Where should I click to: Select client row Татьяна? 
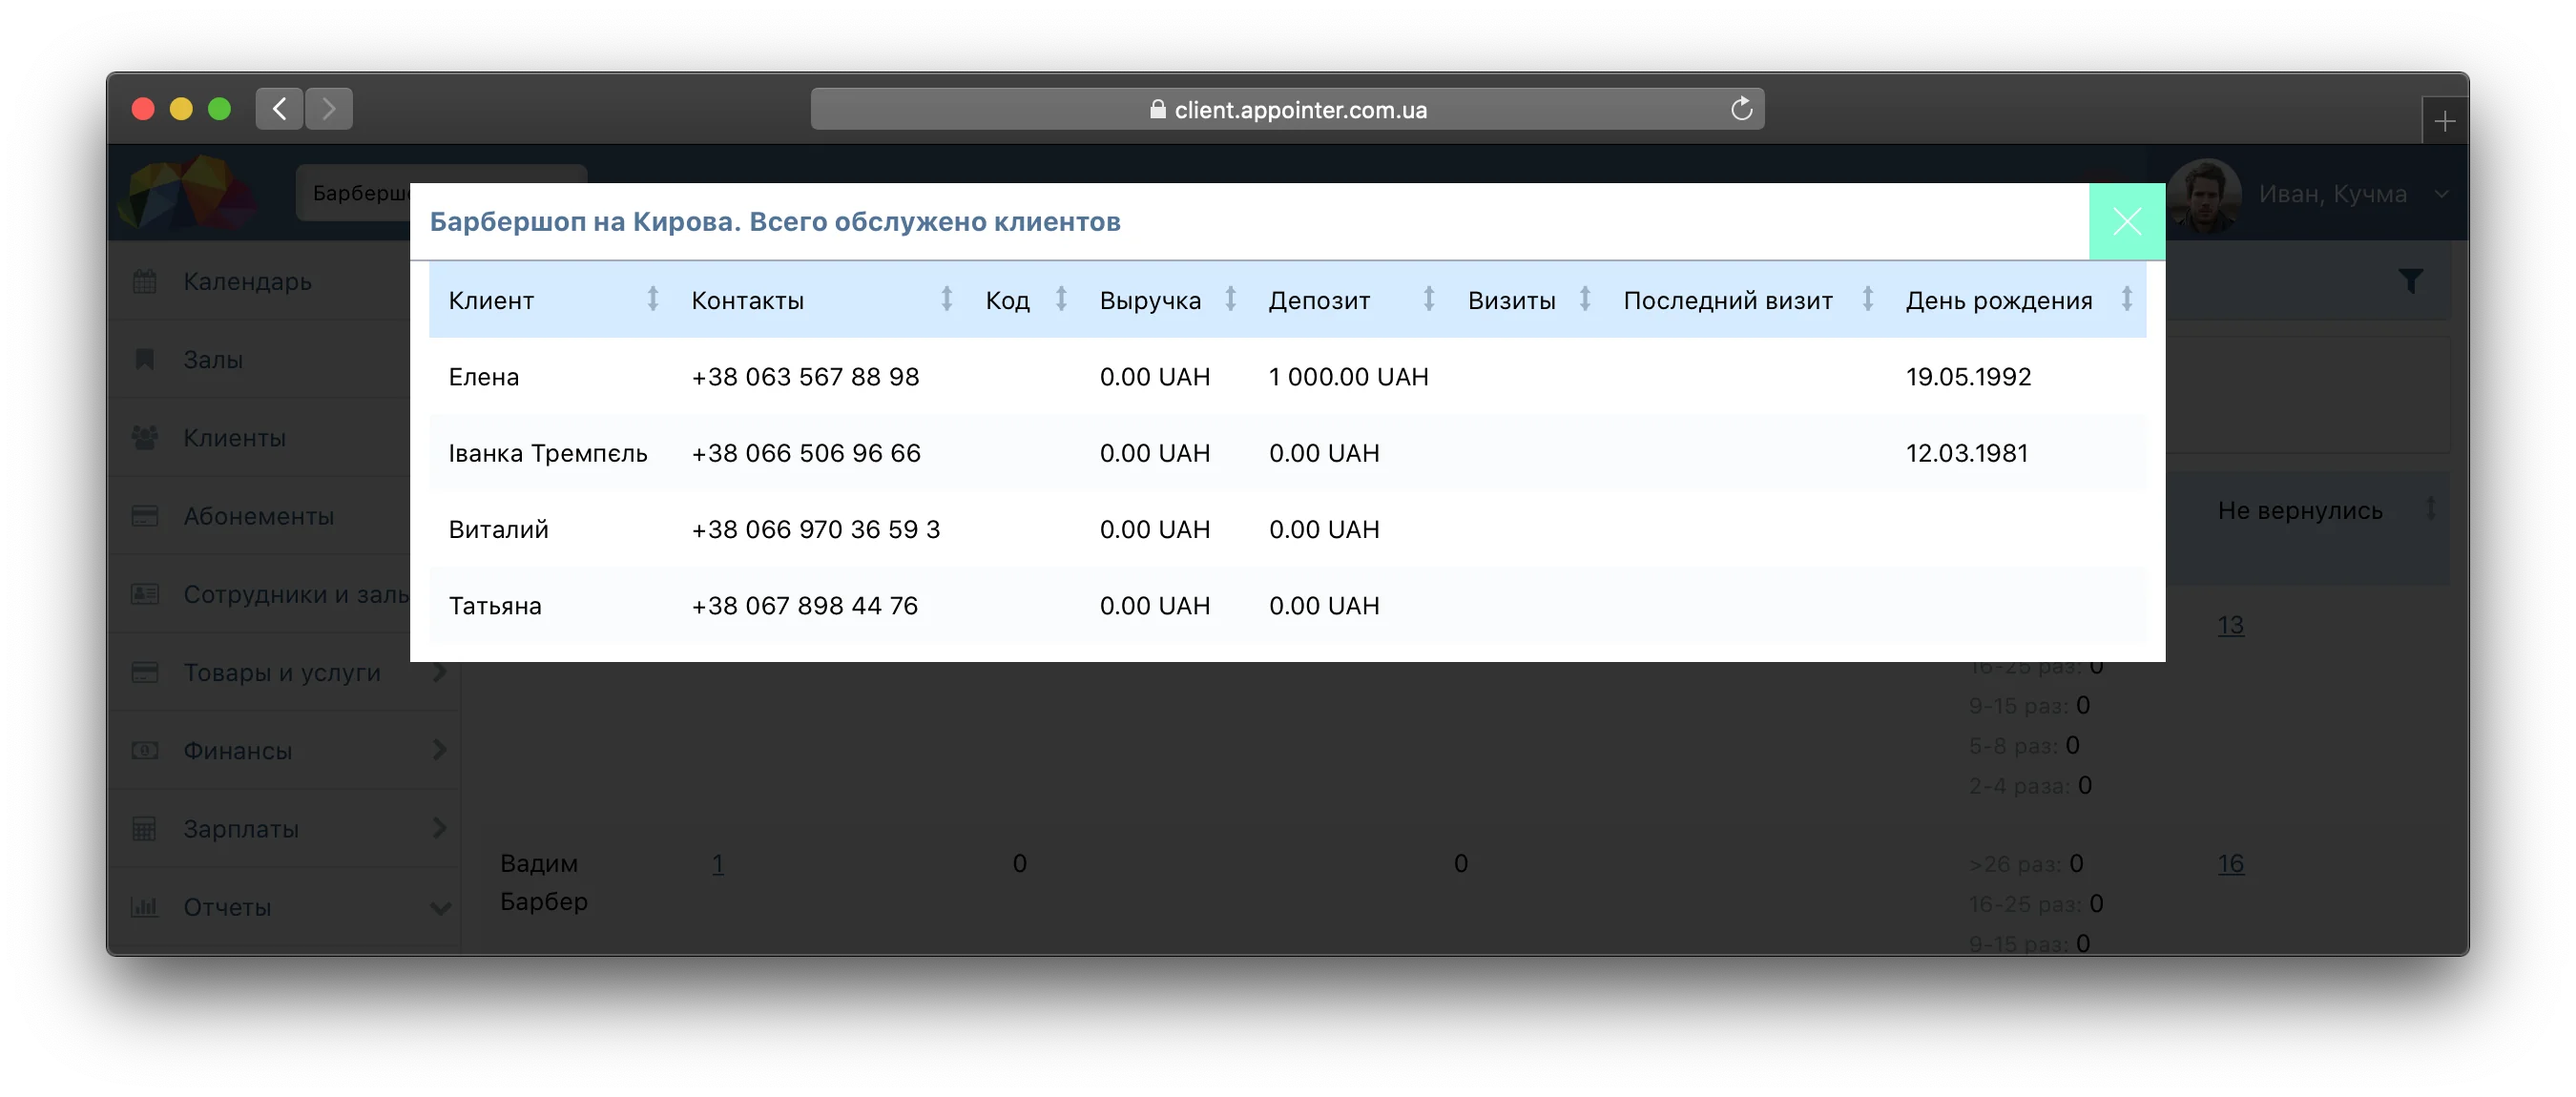(1287, 605)
